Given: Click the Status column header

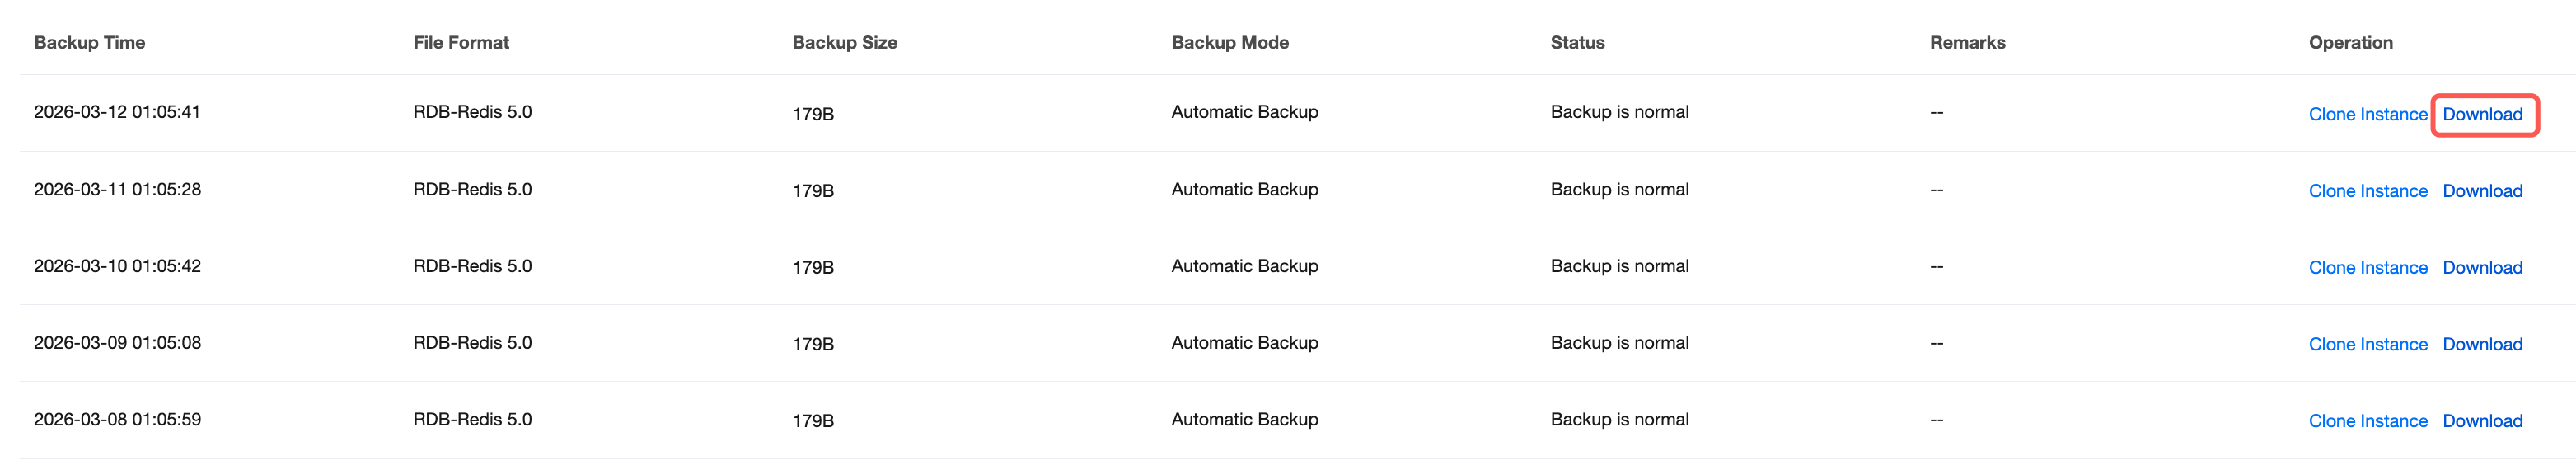Looking at the screenshot, I should point(1577,42).
